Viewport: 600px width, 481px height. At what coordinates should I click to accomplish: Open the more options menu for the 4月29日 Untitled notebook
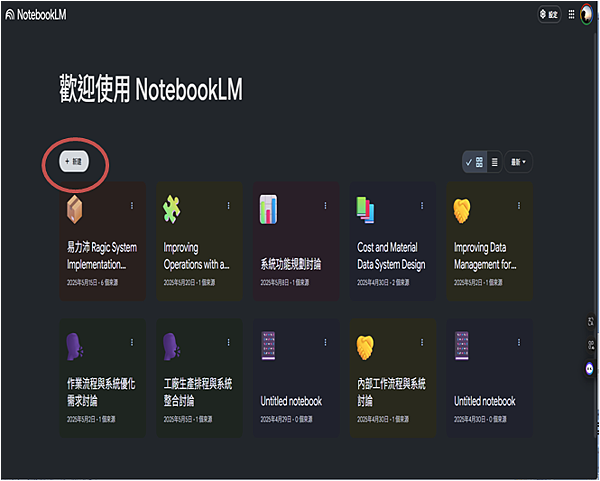pyautogui.click(x=325, y=342)
